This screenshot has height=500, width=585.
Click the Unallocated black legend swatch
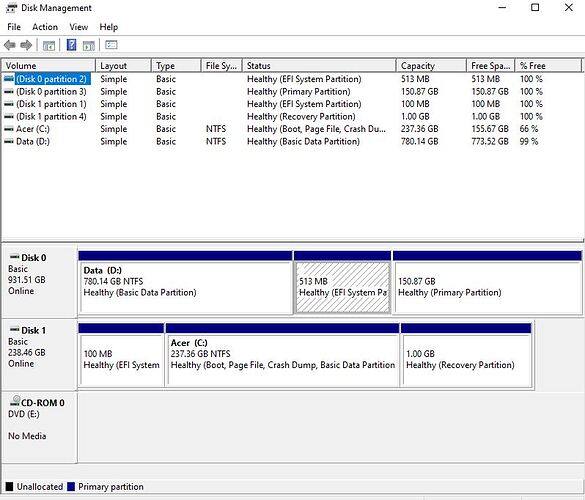(9, 487)
